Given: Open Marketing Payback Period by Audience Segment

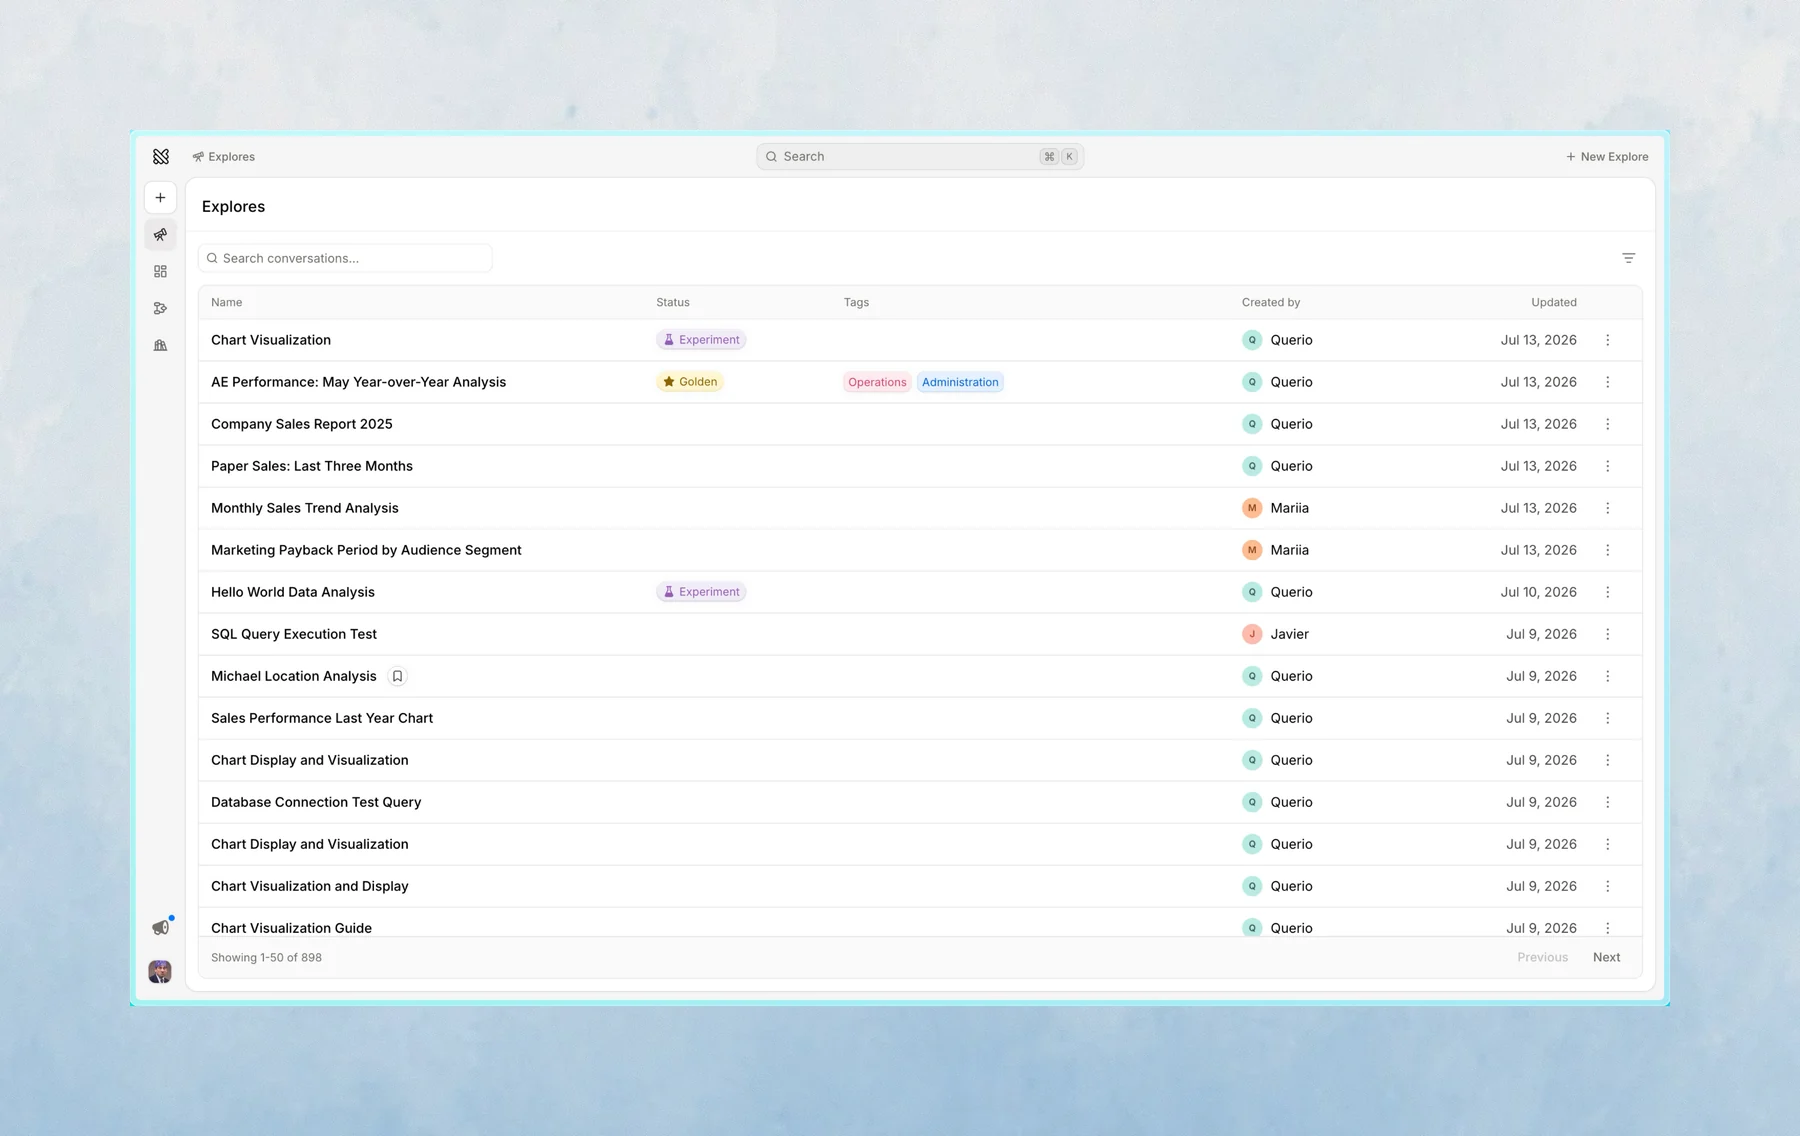Looking at the screenshot, I should pyautogui.click(x=366, y=550).
